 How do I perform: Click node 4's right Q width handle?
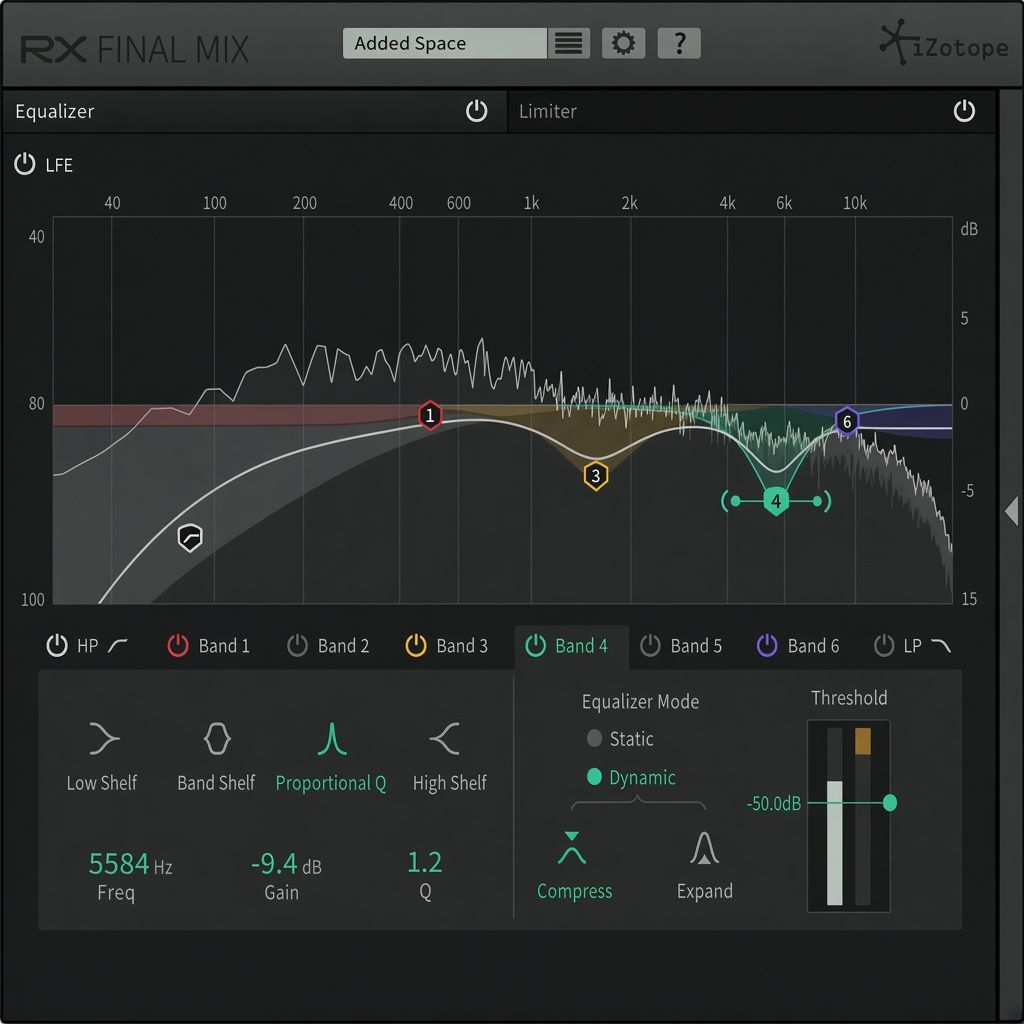click(x=817, y=501)
